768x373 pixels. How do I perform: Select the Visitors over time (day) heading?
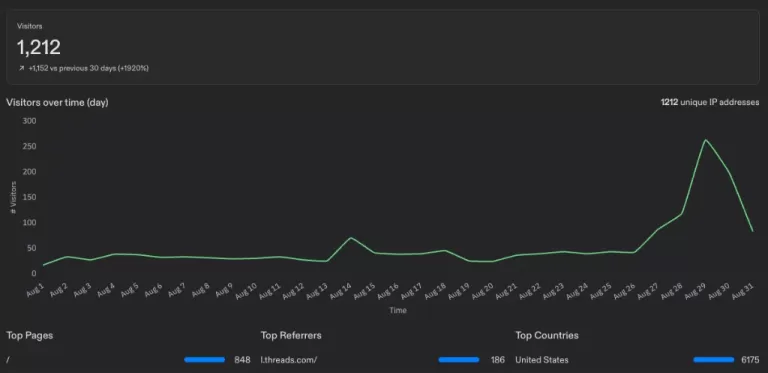tap(57, 103)
